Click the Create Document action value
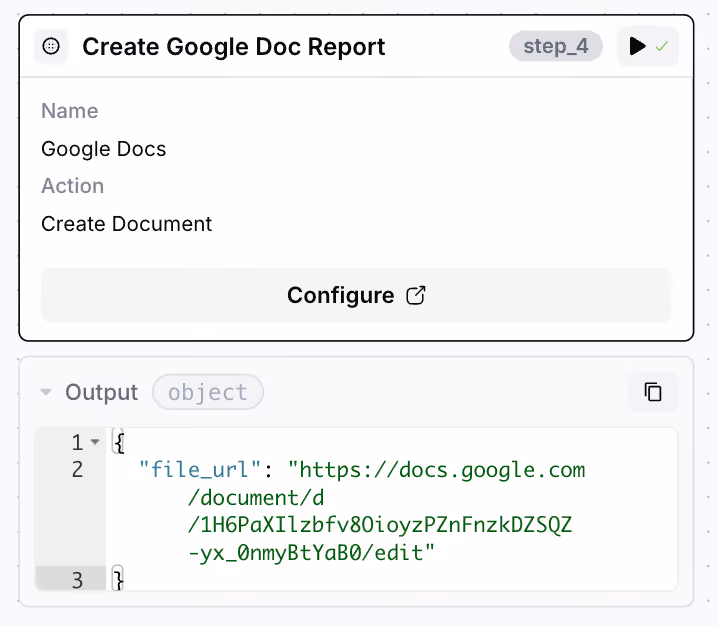Screen dimensions: 718x626 [126, 224]
